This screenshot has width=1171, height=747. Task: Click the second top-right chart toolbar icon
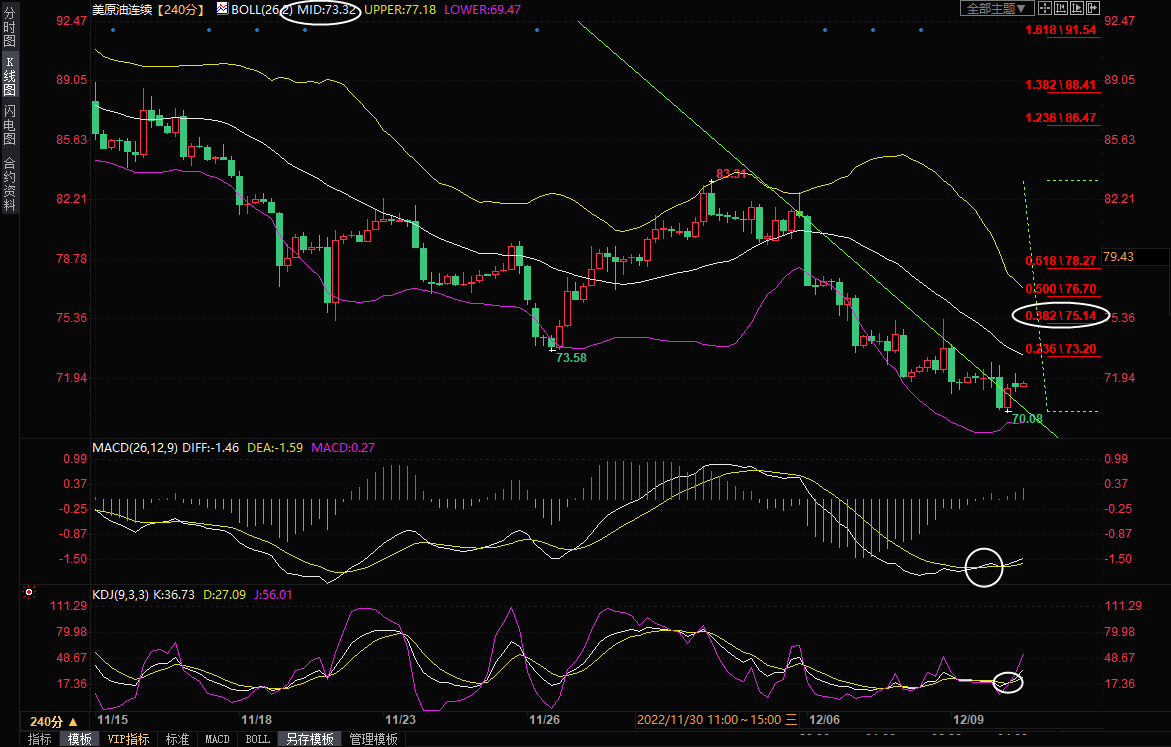(1061, 8)
